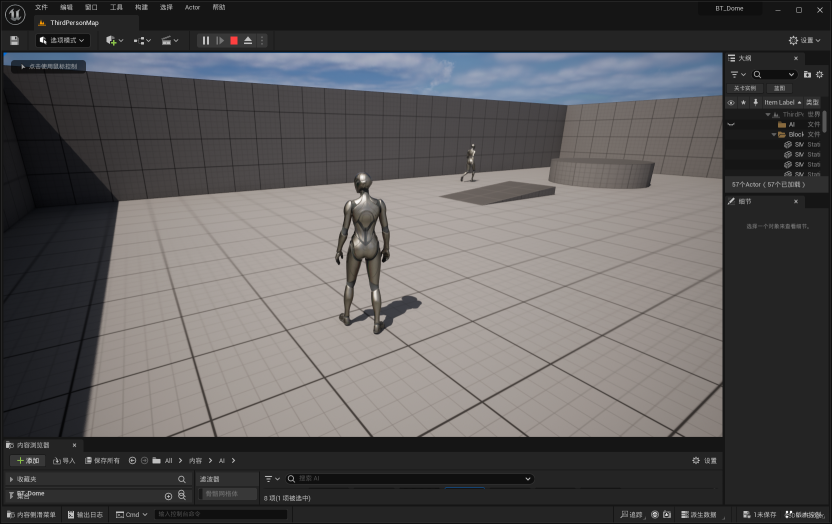
Task: Select the 细节 details tab
Action: [744, 202]
